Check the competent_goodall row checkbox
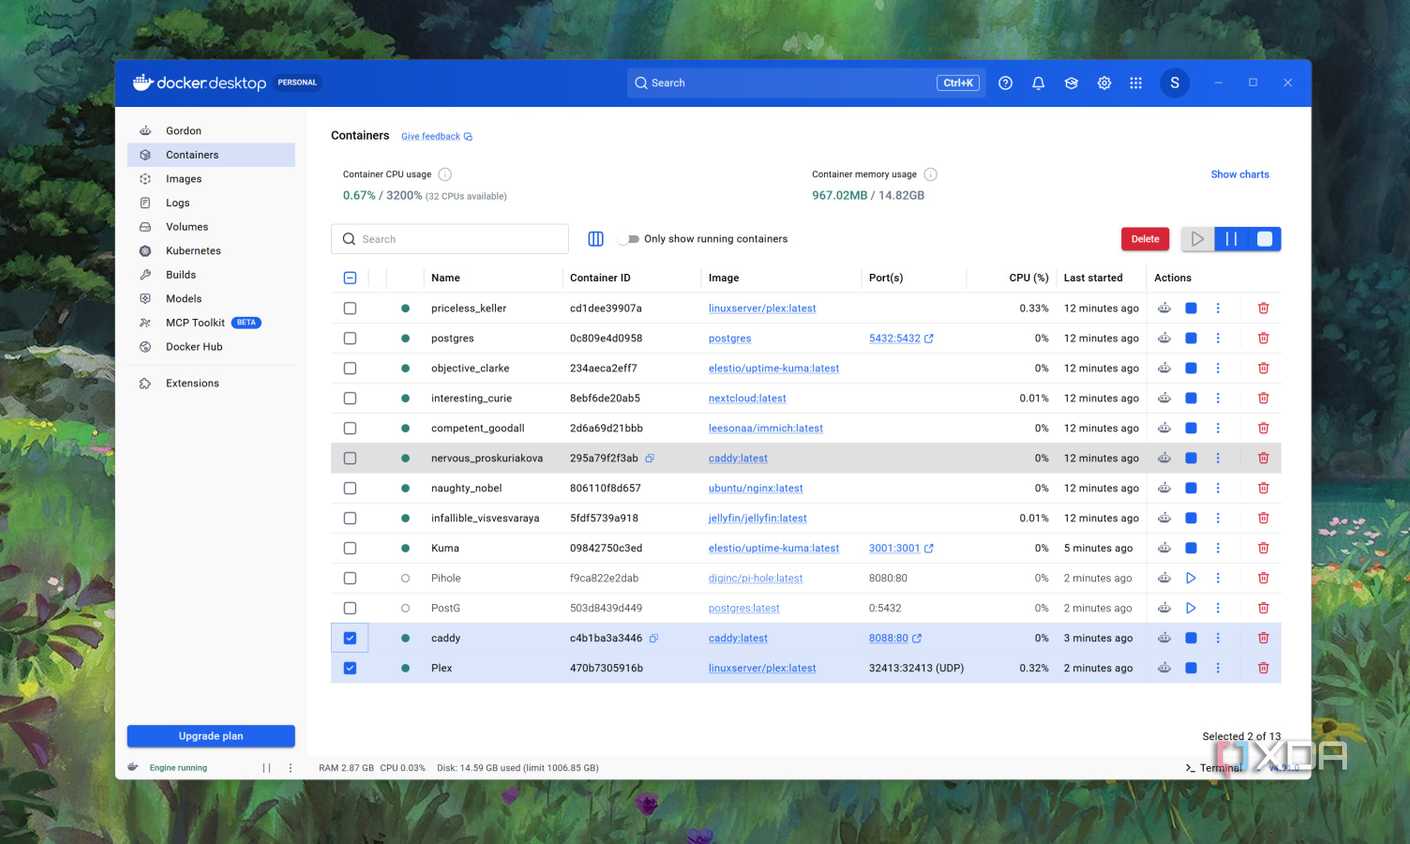The width and height of the screenshot is (1410, 844). 350,428
